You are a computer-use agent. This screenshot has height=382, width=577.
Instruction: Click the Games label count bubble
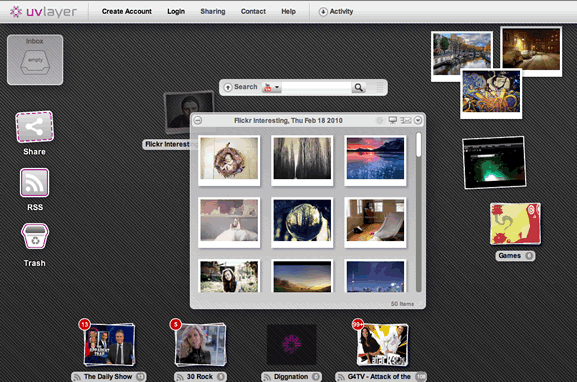529,256
